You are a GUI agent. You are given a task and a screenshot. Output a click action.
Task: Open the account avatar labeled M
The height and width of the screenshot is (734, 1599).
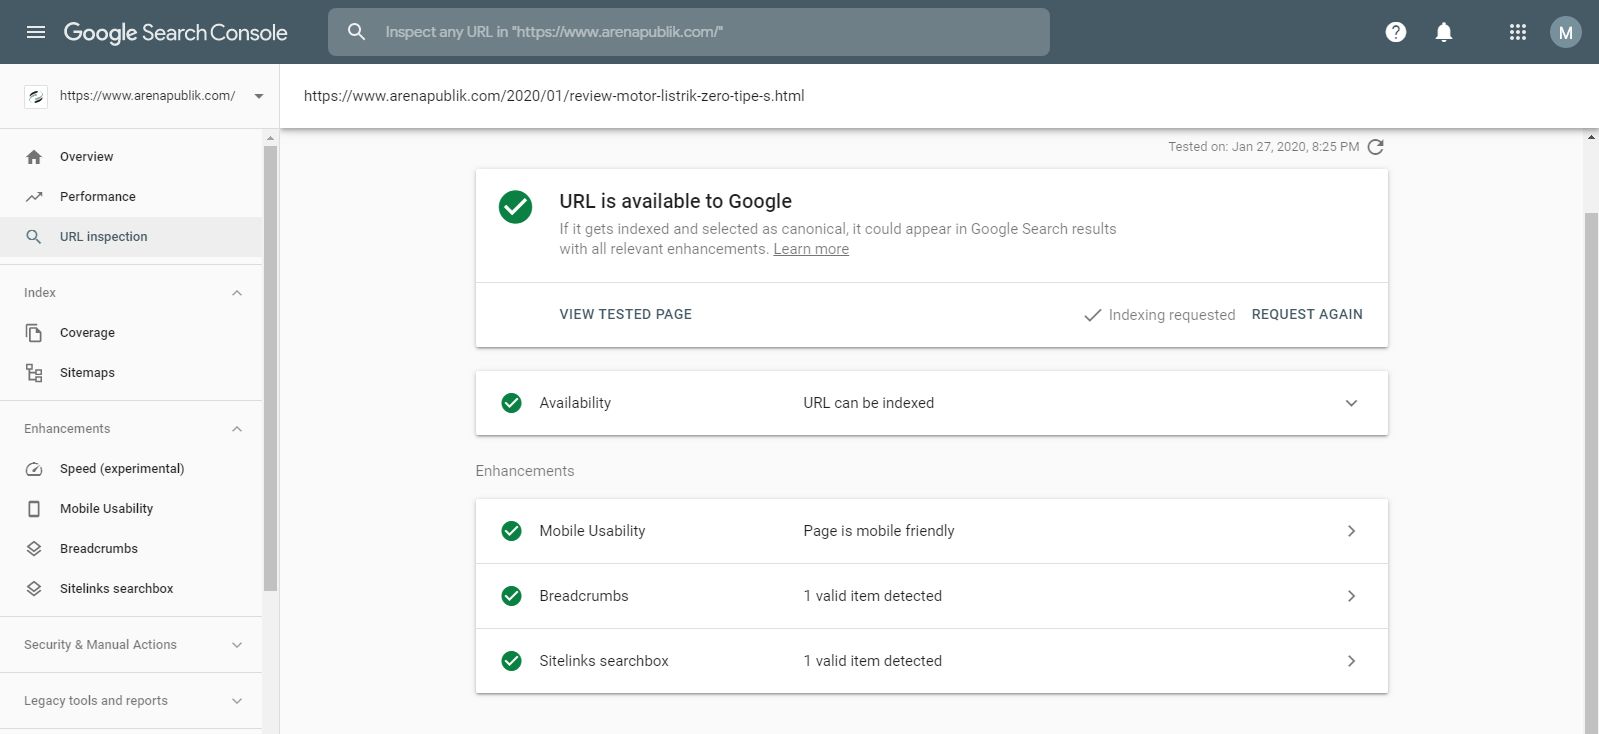(x=1566, y=32)
